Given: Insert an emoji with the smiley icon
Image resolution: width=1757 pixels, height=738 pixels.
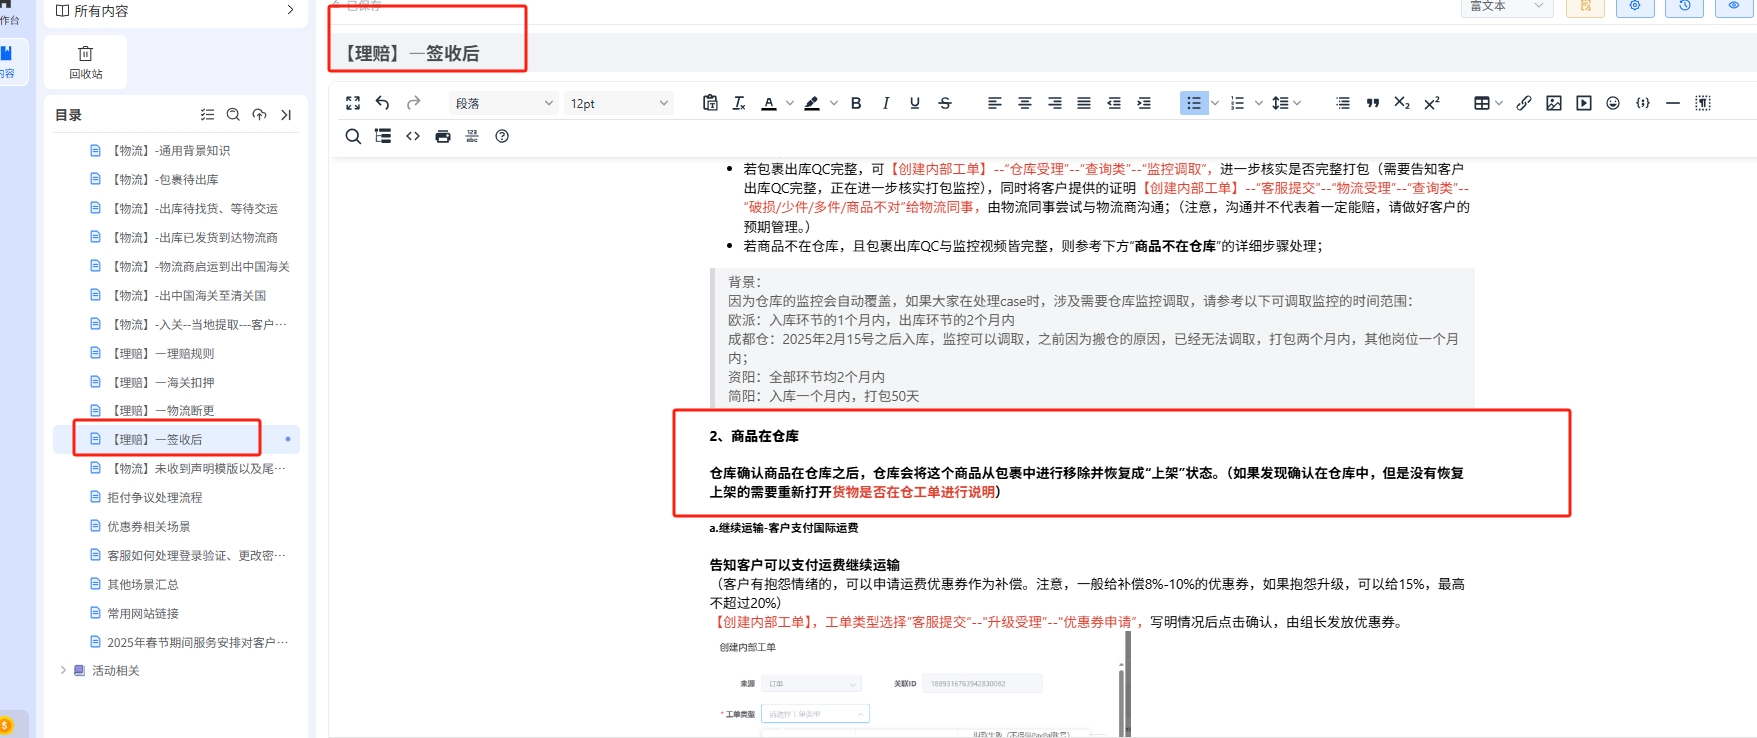Looking at the screenshot, I should [x=1612, y=103].
